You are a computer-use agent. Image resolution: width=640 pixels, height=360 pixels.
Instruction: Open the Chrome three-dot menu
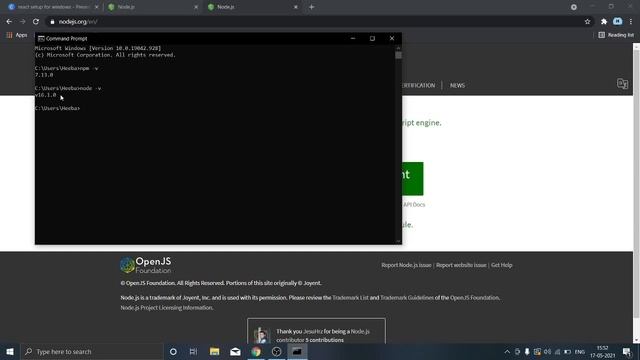coord(631,22)
